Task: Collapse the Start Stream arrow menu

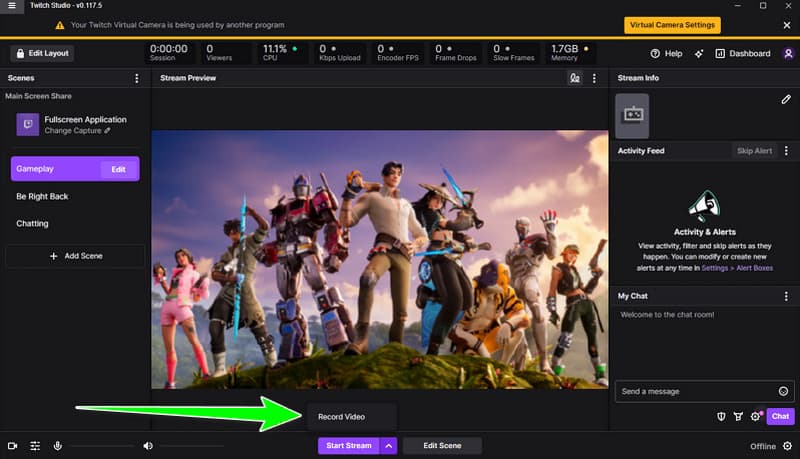Action: point(389,446)
